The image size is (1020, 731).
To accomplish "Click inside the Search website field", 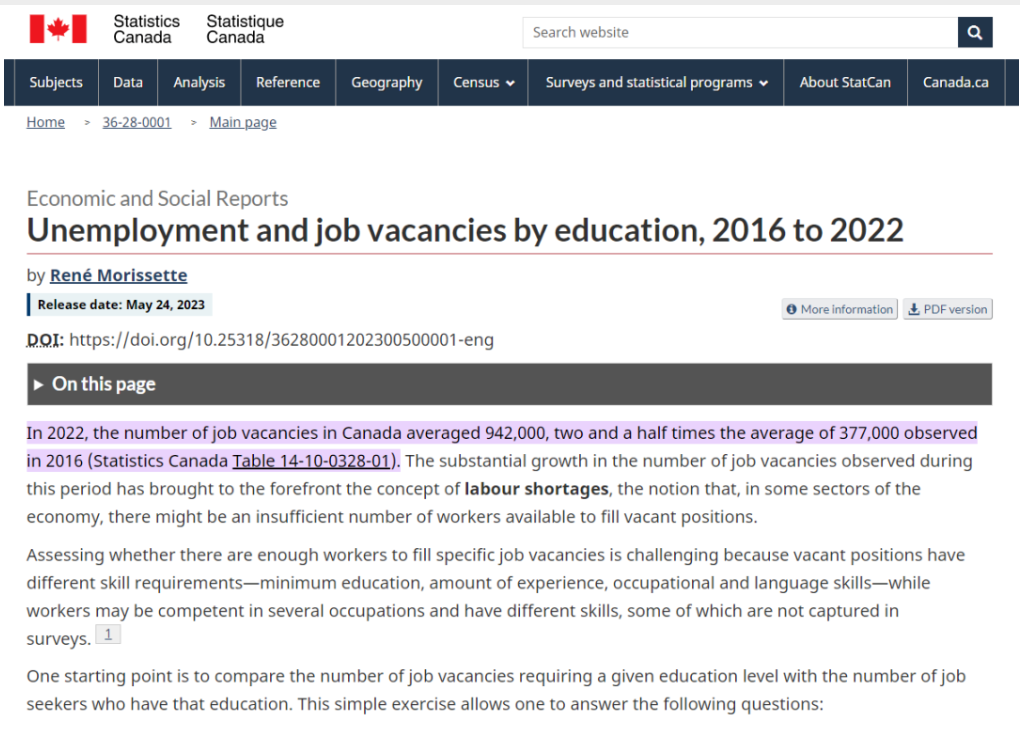I will 740,32.
